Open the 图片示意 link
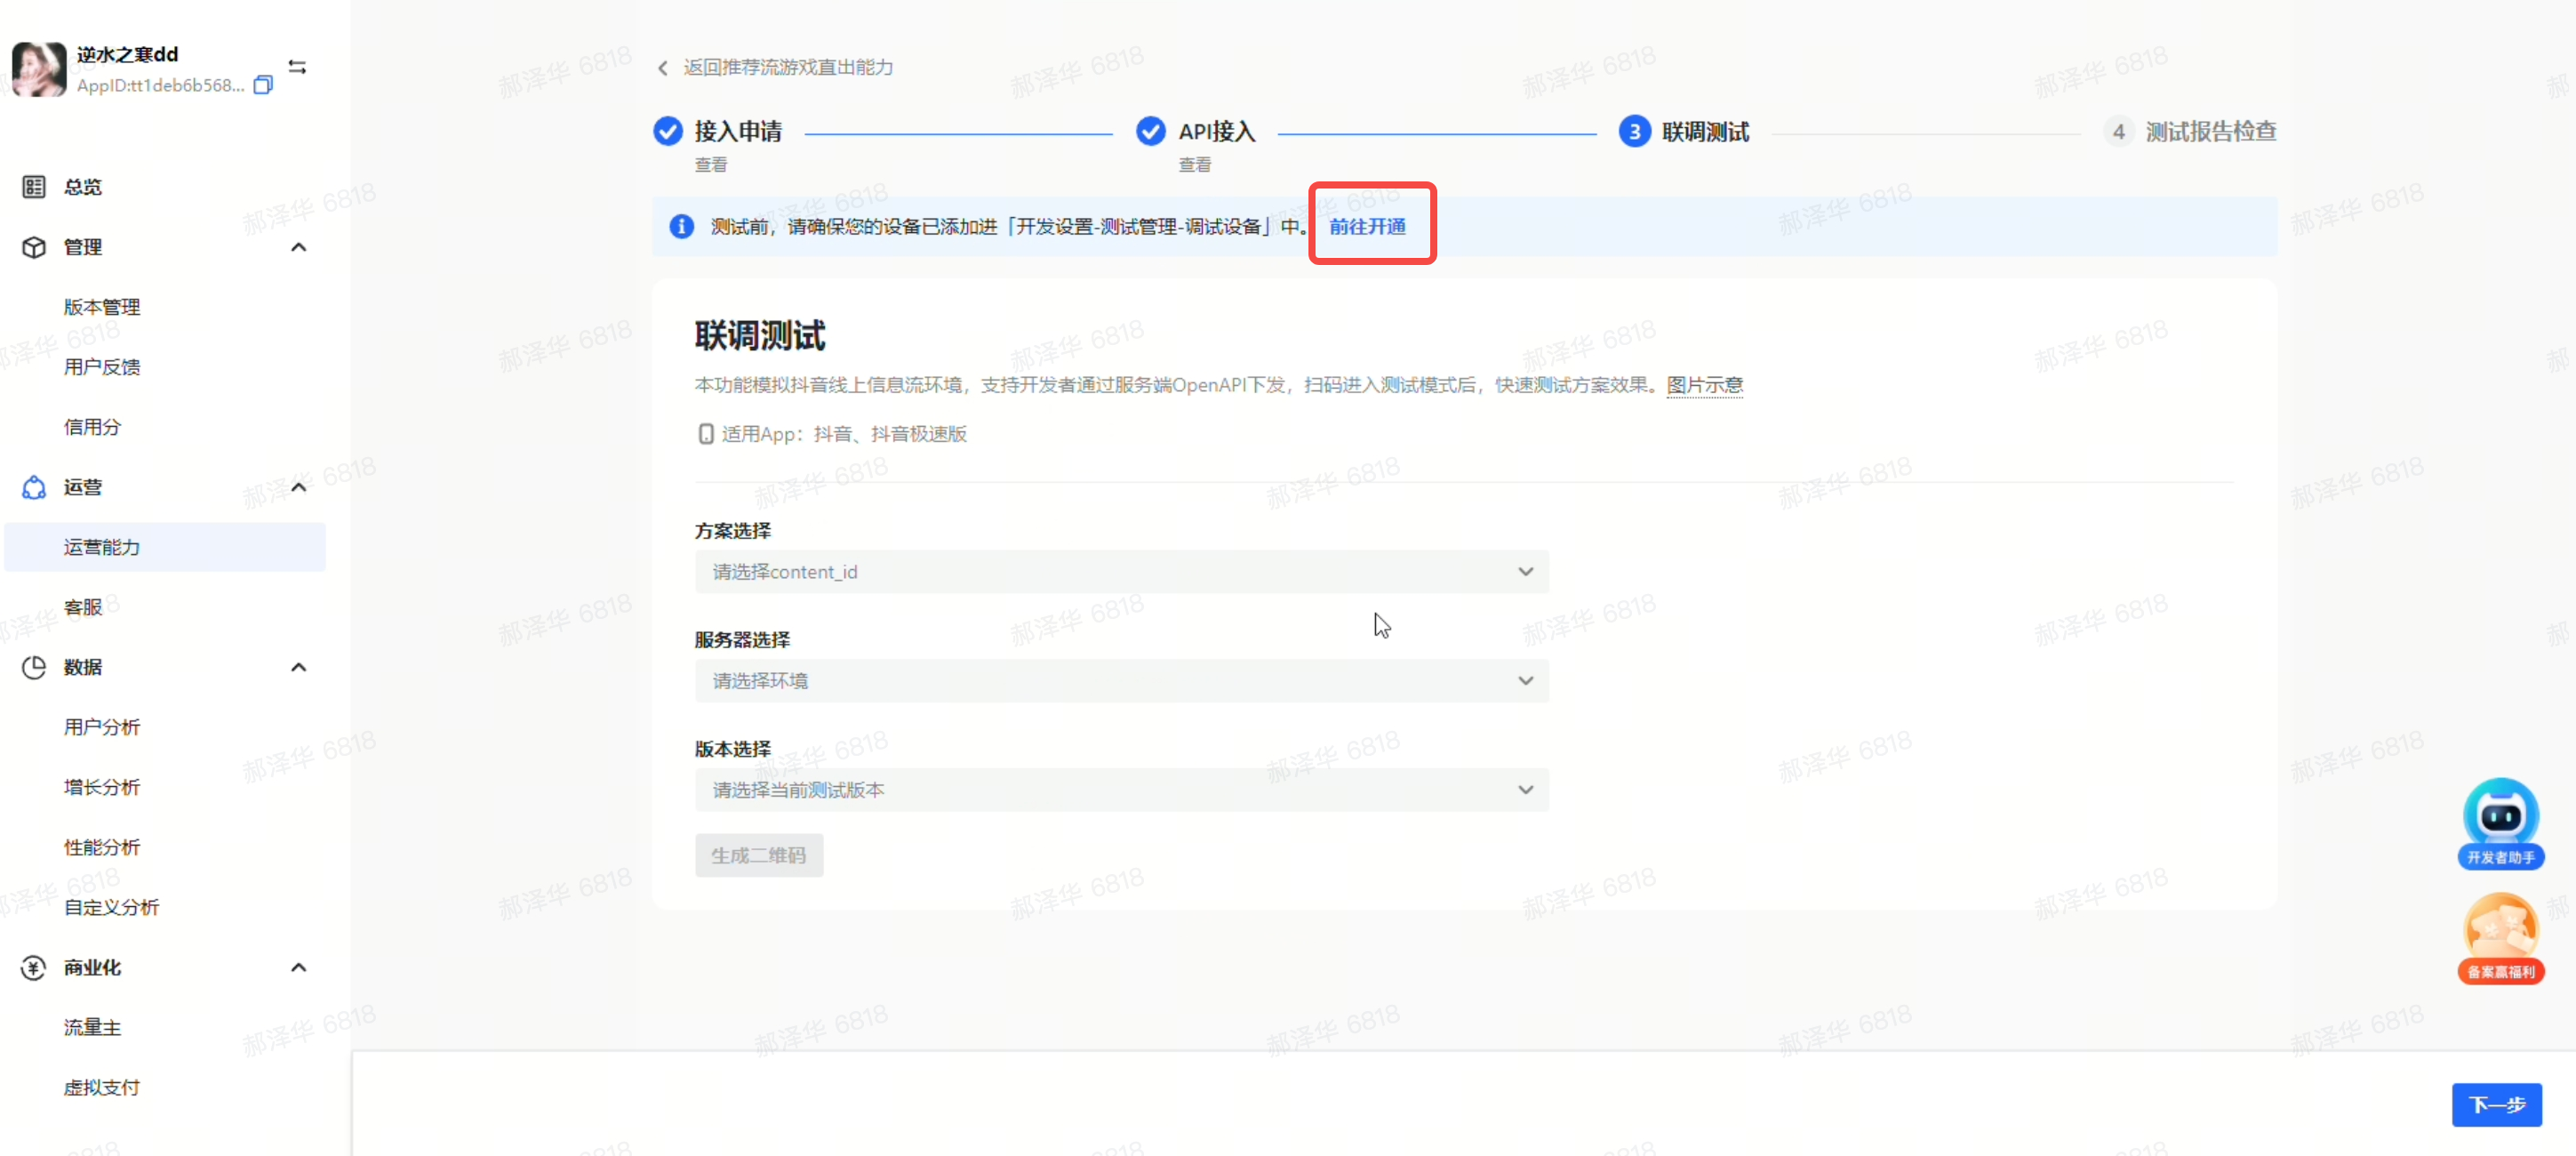The image size is (2576, 1156). point(1704,385)
